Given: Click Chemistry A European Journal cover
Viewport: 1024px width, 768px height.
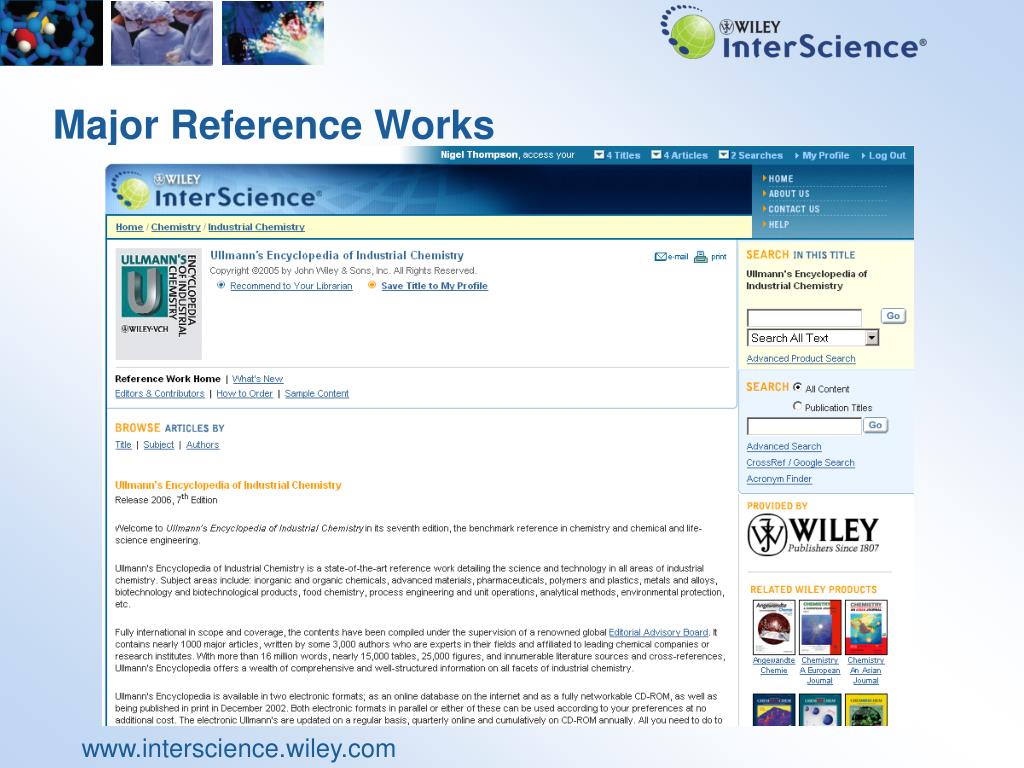Looking at the screenshot, I should [820, 628].
